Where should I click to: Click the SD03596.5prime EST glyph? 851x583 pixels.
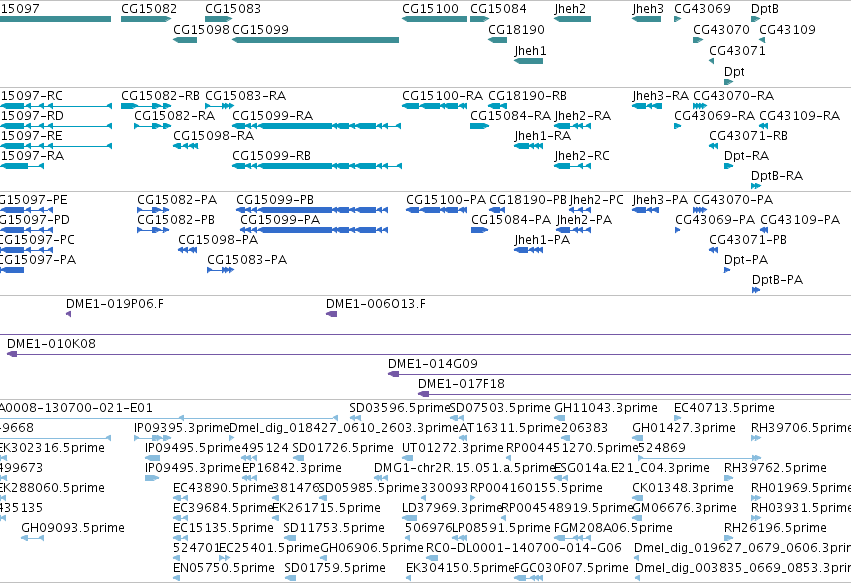click(355, 418)
